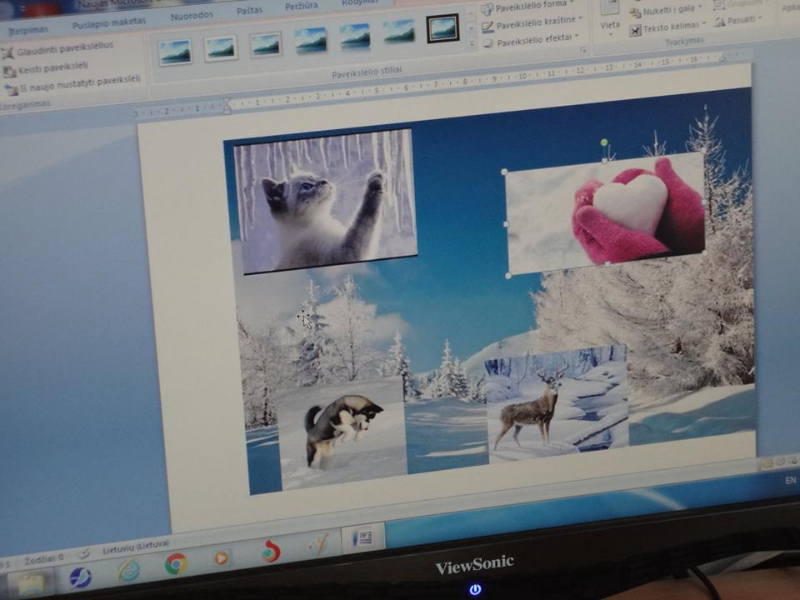This screenshot has width=800, height=600.
Task: Apply the third picture style thumbnail
Action: (x=266, y=45)
